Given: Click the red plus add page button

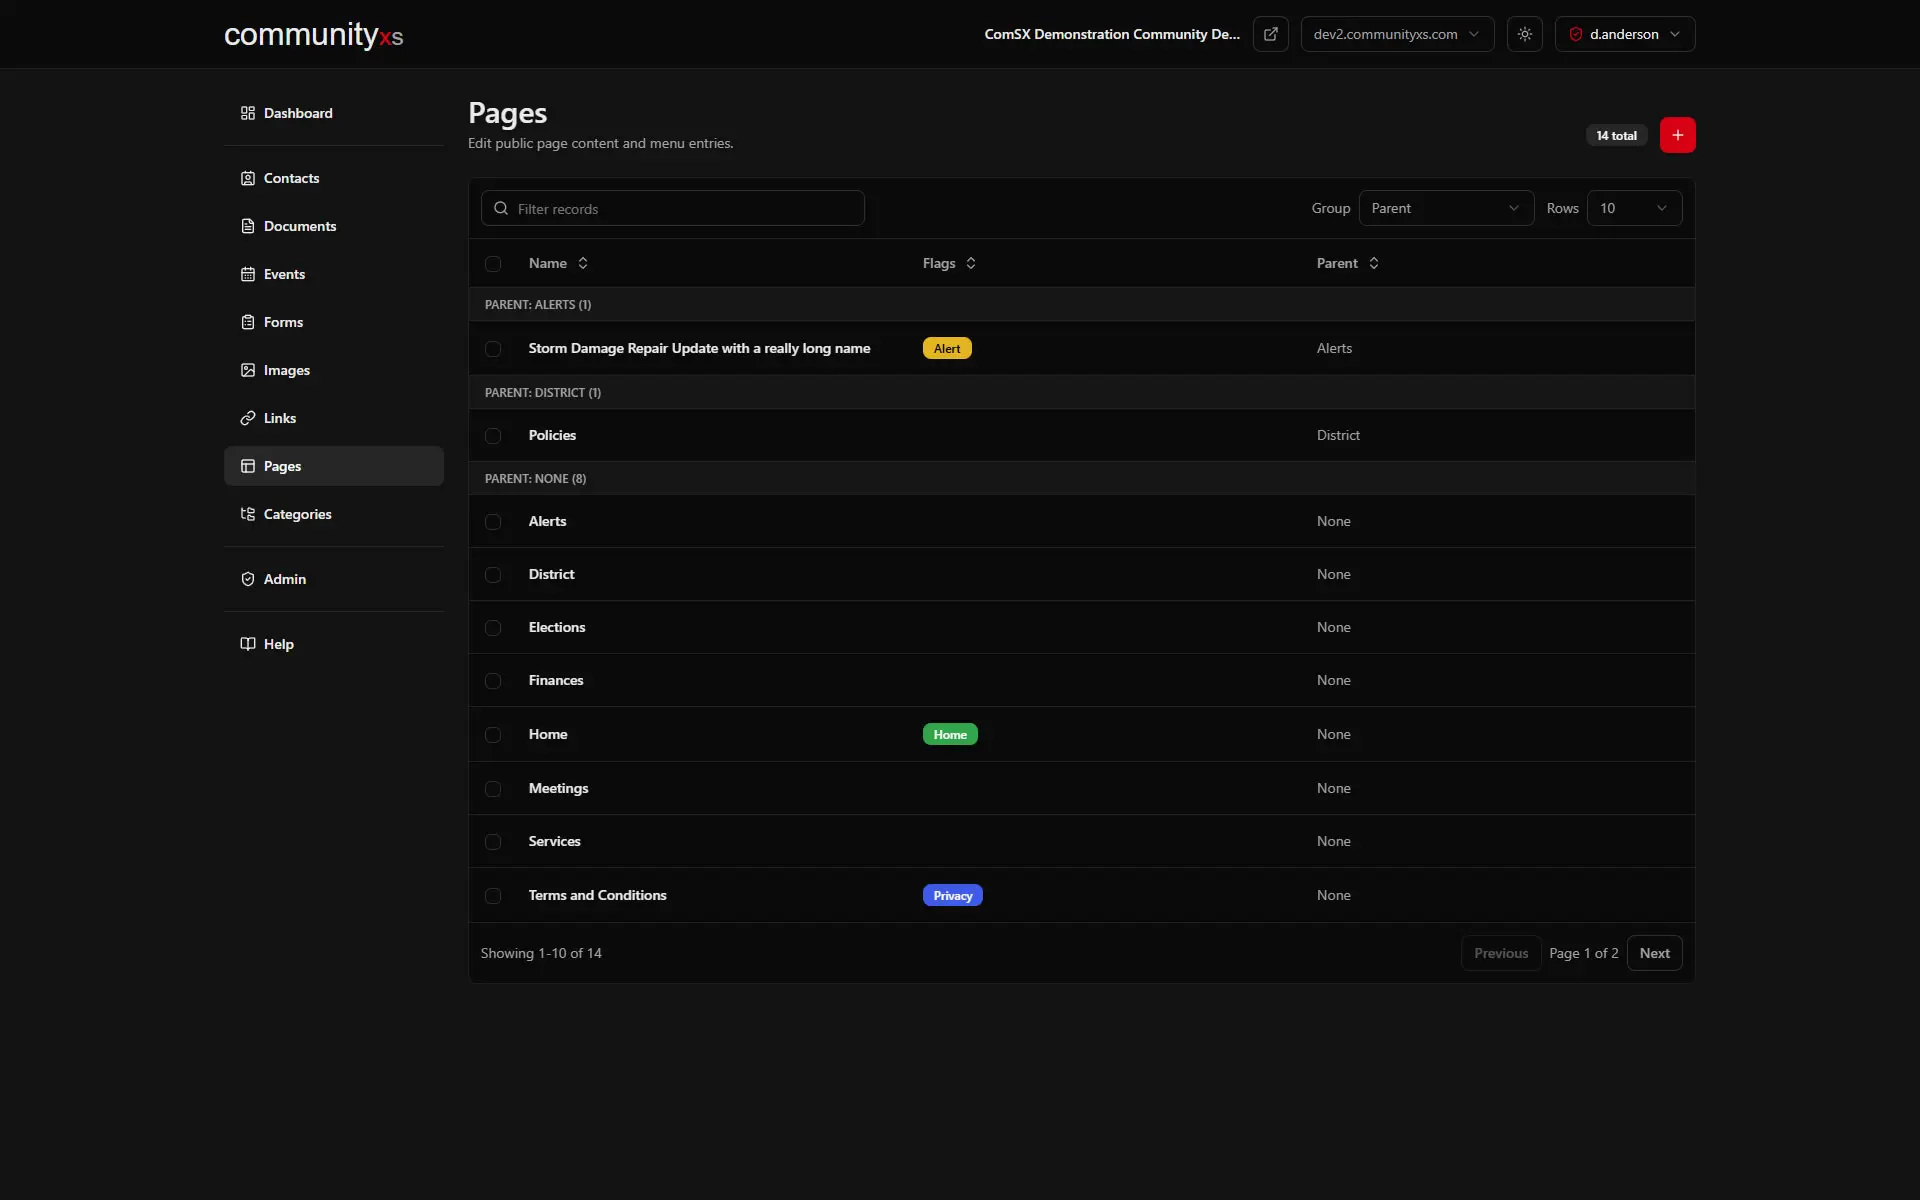Looking at the screenshot, I should tap(1677, 135).
